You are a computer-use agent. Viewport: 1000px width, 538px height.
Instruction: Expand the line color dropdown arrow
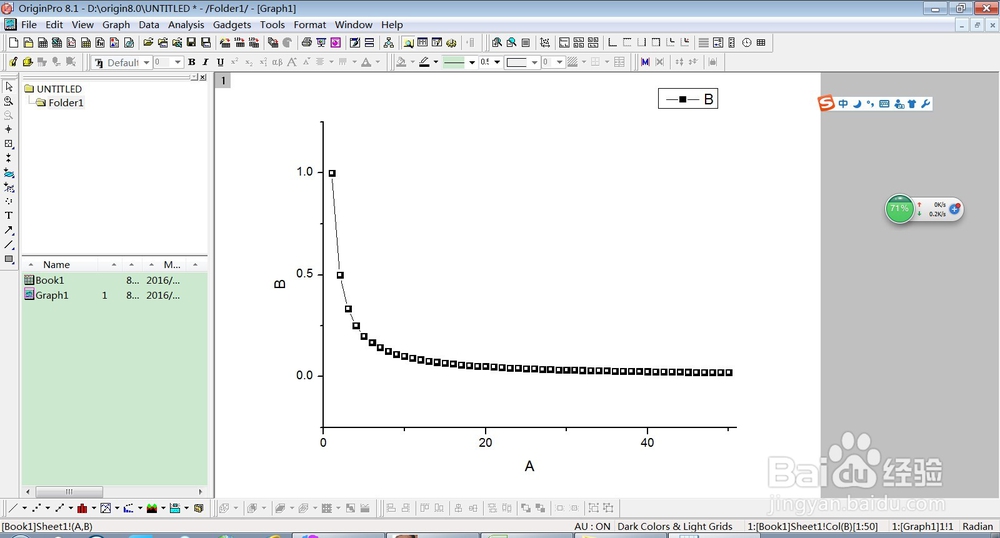click(436, 62)
